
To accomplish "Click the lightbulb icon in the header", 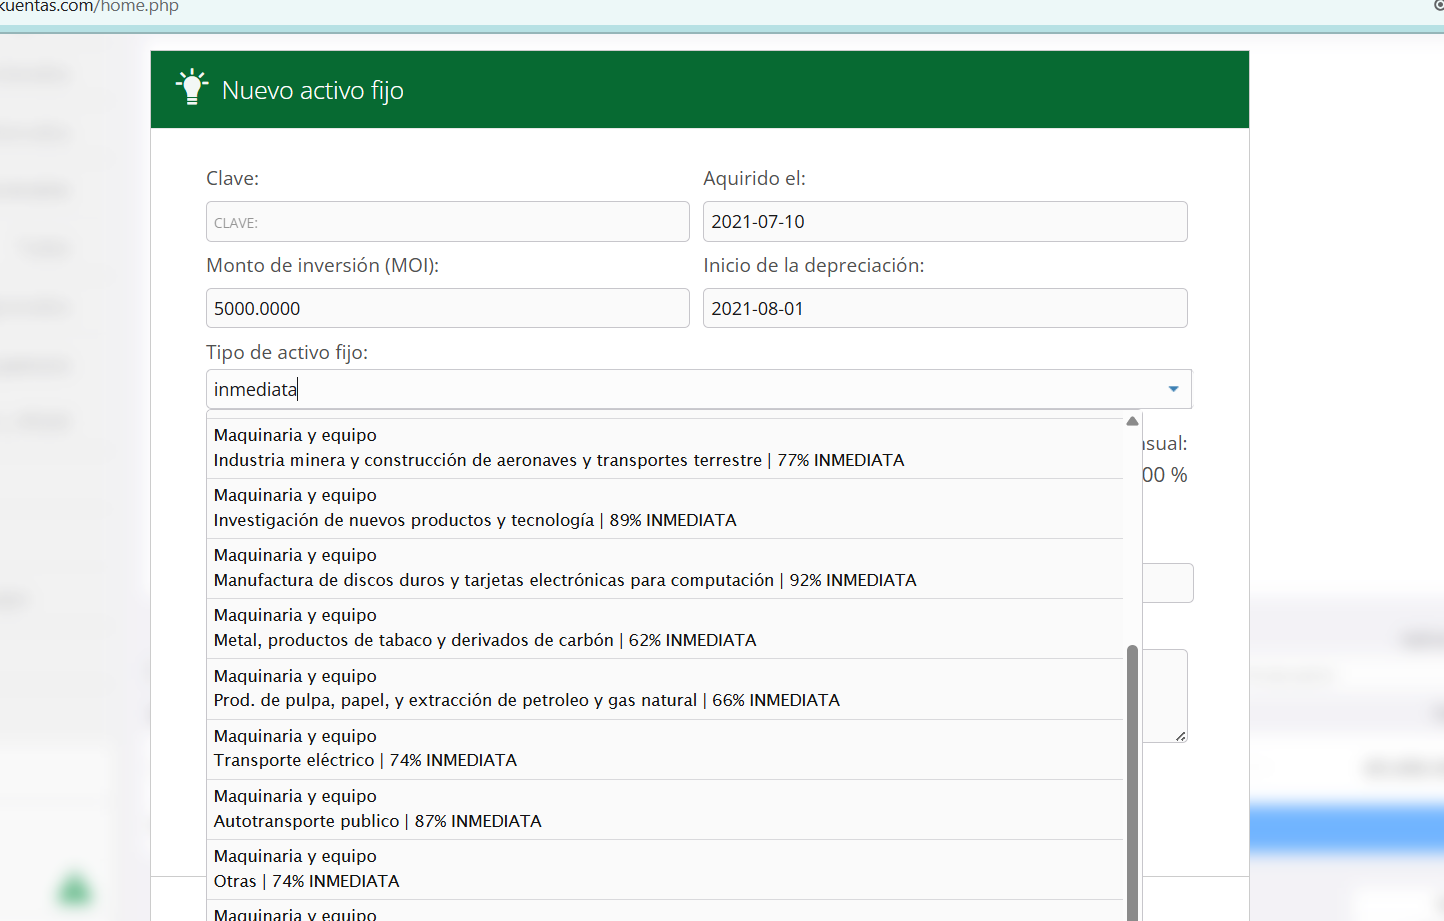I will [x=191, y=88].
